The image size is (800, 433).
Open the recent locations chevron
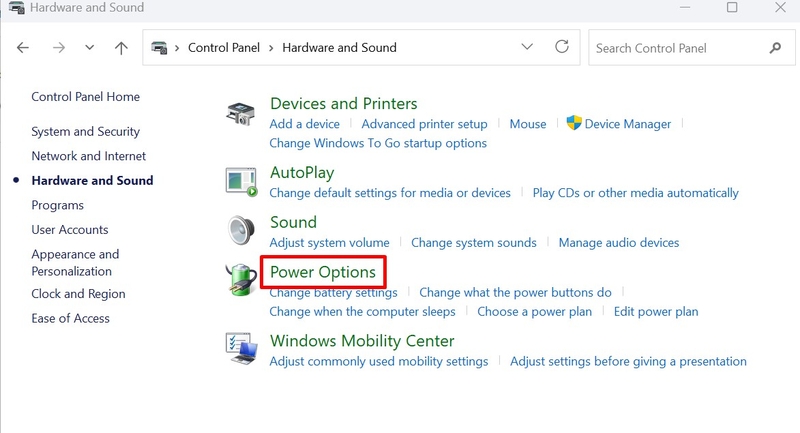(x=89, y=48)
